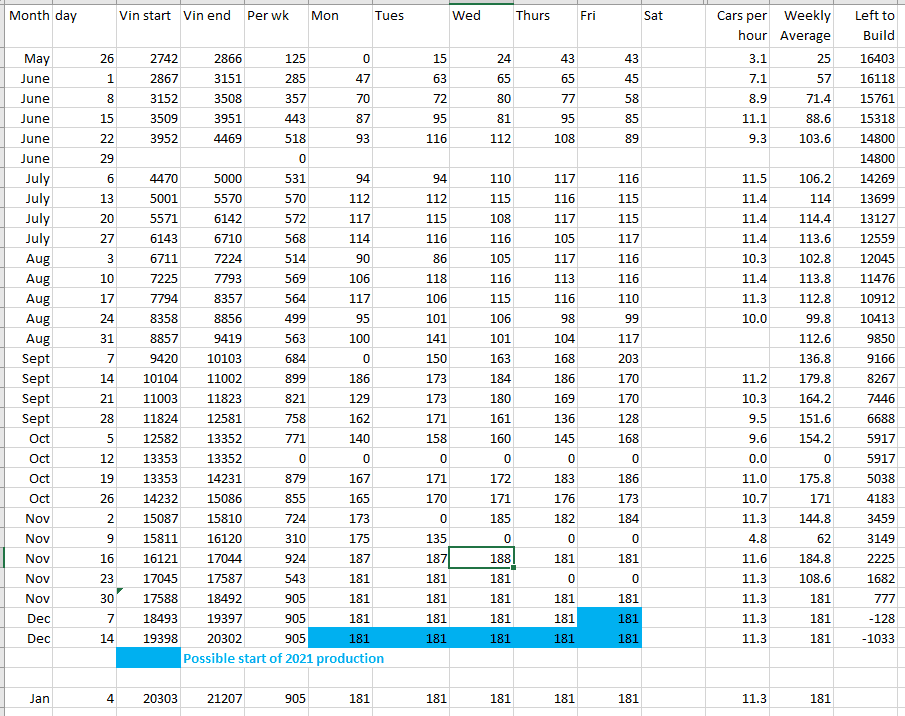
Task: Click Vin start cell 17588 with green indicator
Action: click(x=148, y=598)
